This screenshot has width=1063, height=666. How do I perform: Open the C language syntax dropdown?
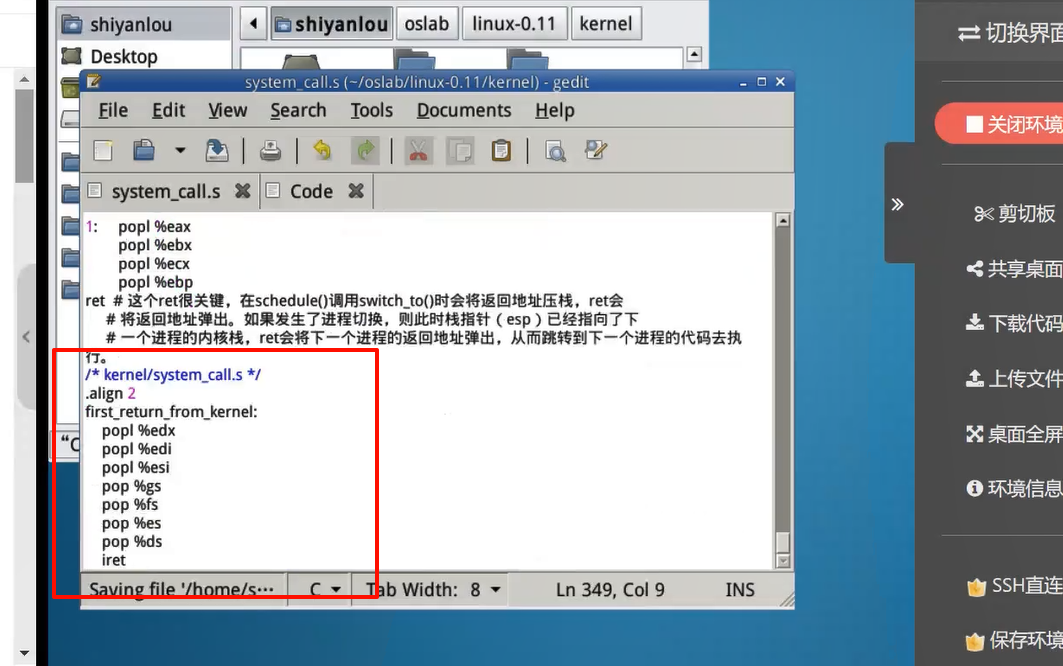pyautogui.click(x=324, y=590)
